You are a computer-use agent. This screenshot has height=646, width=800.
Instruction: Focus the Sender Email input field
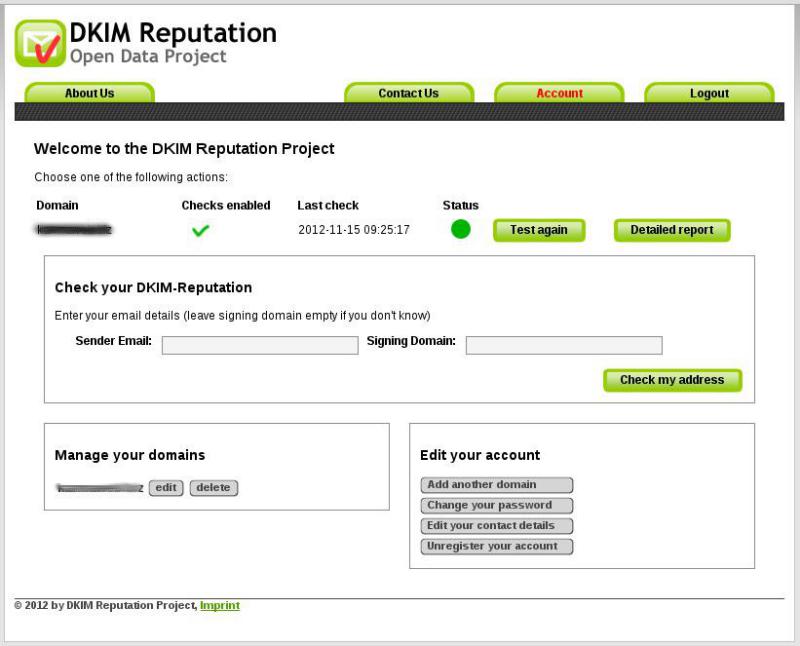260,345
